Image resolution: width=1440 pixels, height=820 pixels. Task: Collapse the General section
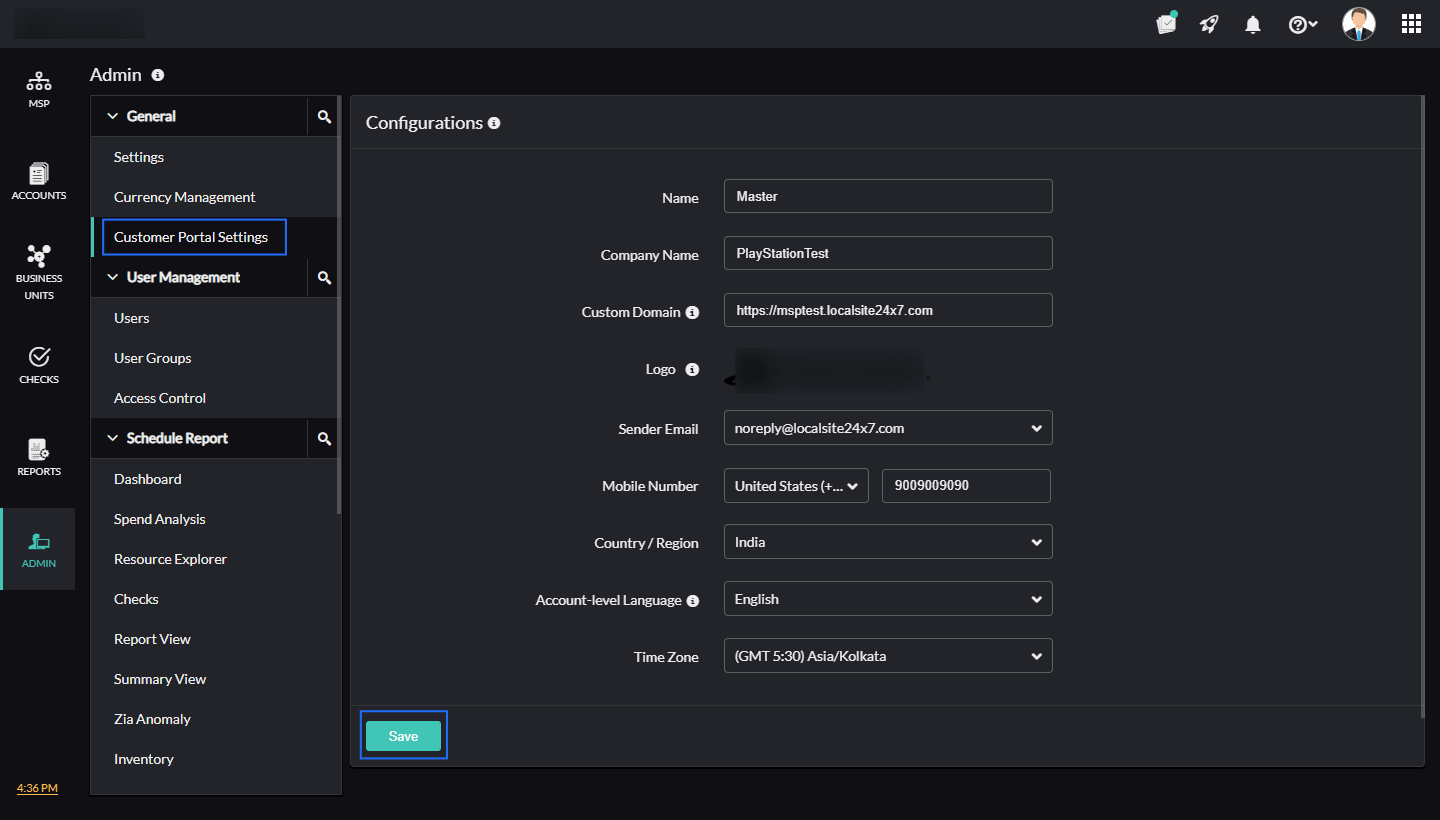[112, 116]
